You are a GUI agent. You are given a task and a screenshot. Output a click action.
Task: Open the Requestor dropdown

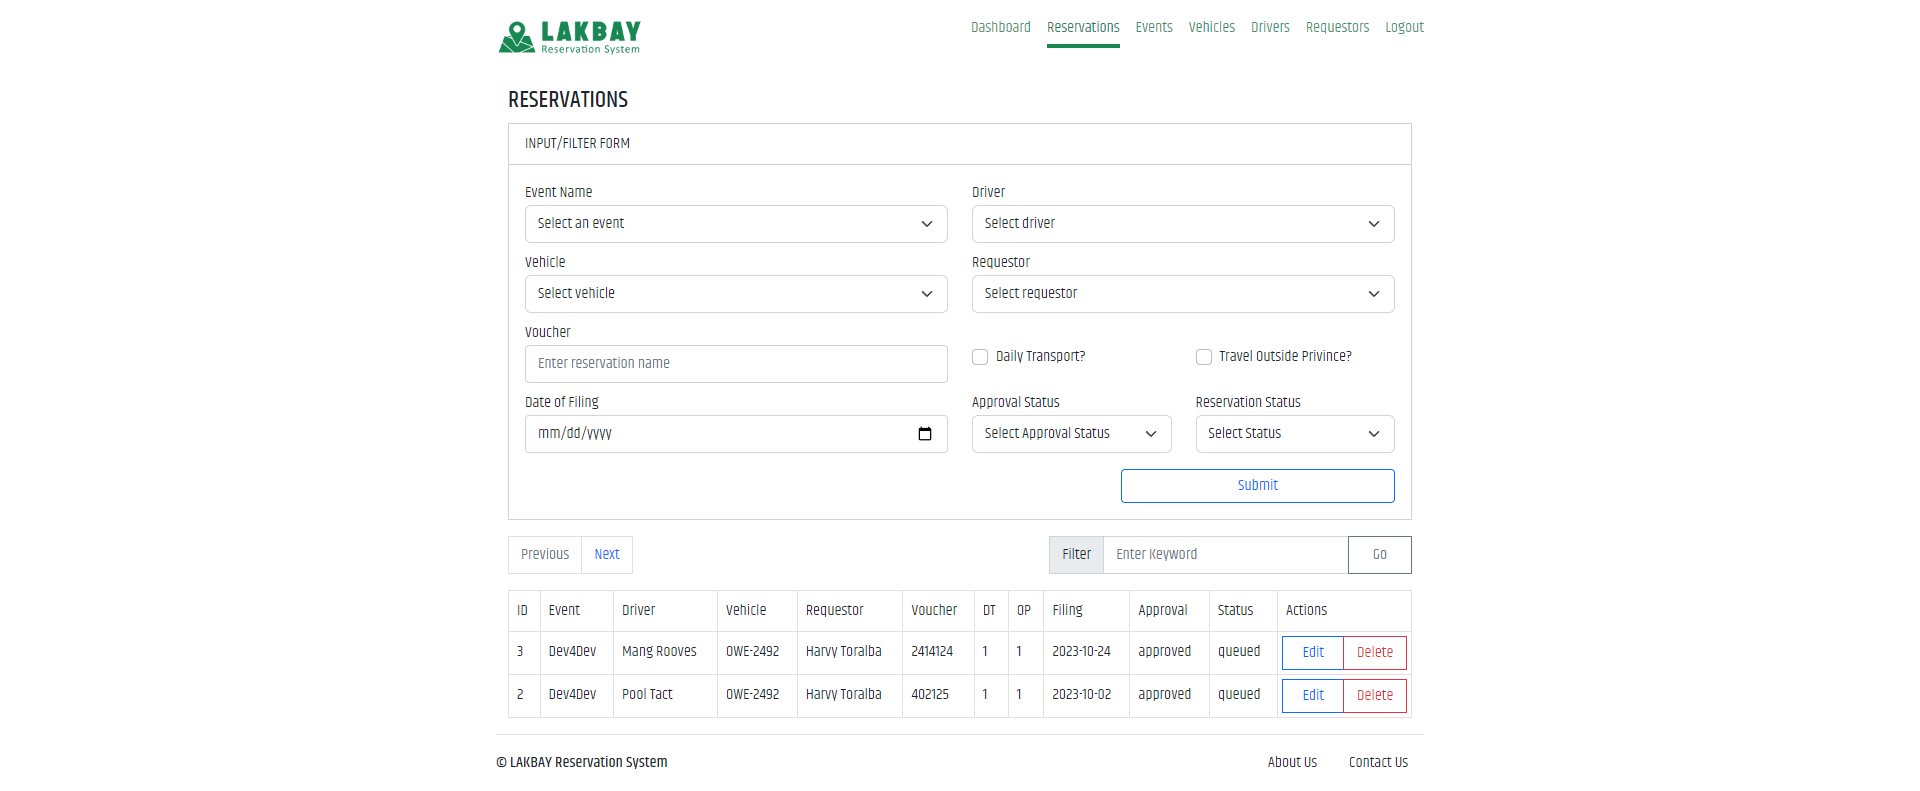point(1182,294)
